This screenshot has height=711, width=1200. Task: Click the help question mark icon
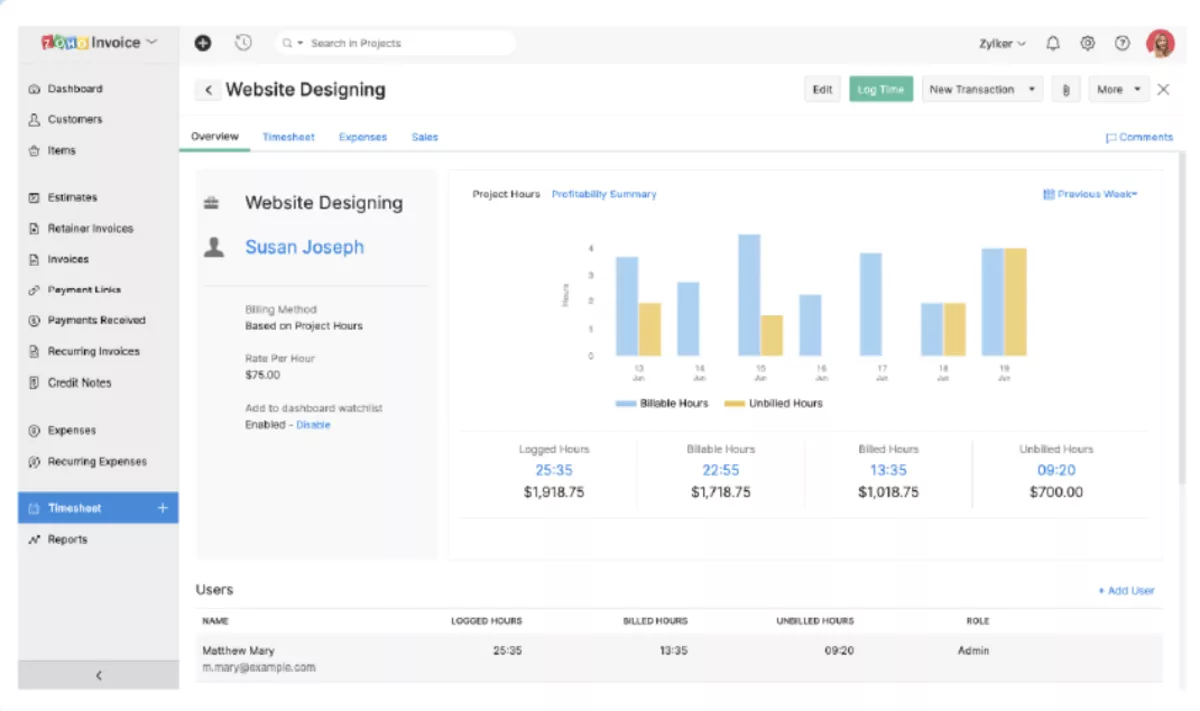tap(1122, 44)
